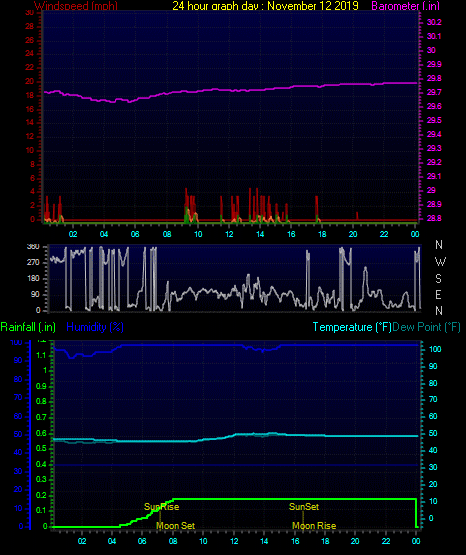Click the 0.6 rainfall axis value
Viewport: 466px width, 555px height.
41,433
